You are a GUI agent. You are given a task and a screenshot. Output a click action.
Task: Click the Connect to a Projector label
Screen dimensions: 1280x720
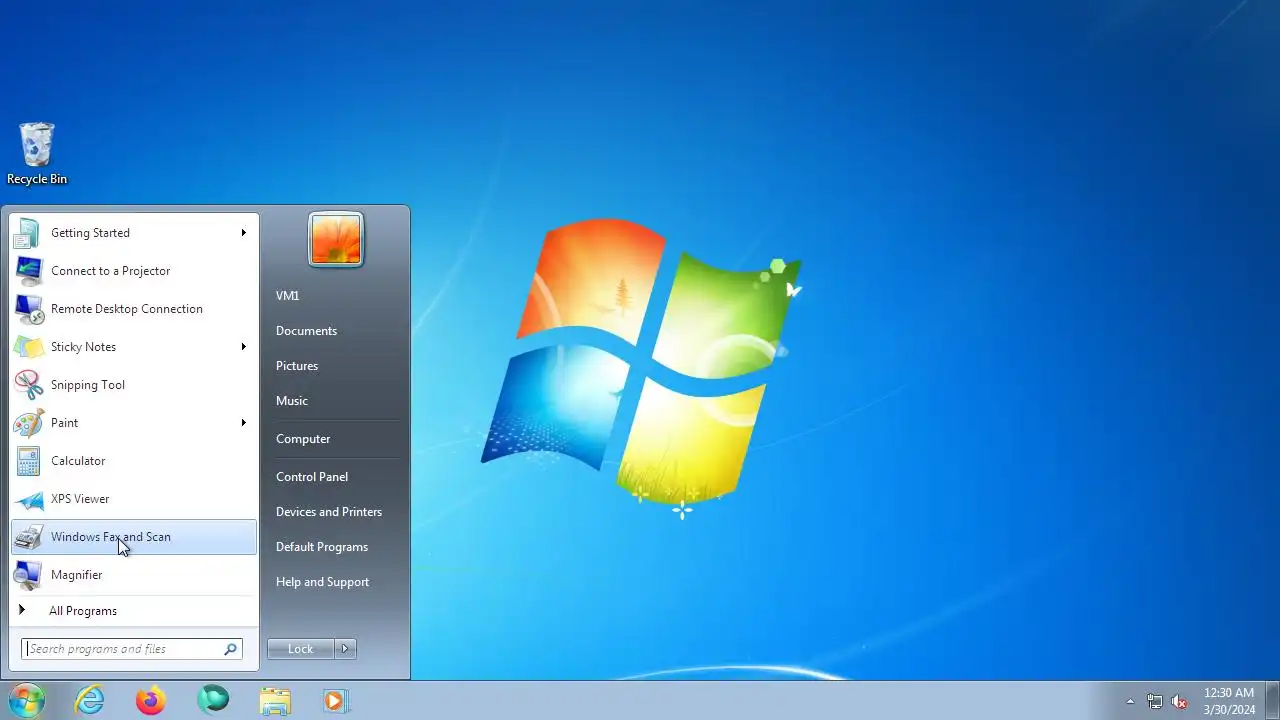[x=111, y=271]
